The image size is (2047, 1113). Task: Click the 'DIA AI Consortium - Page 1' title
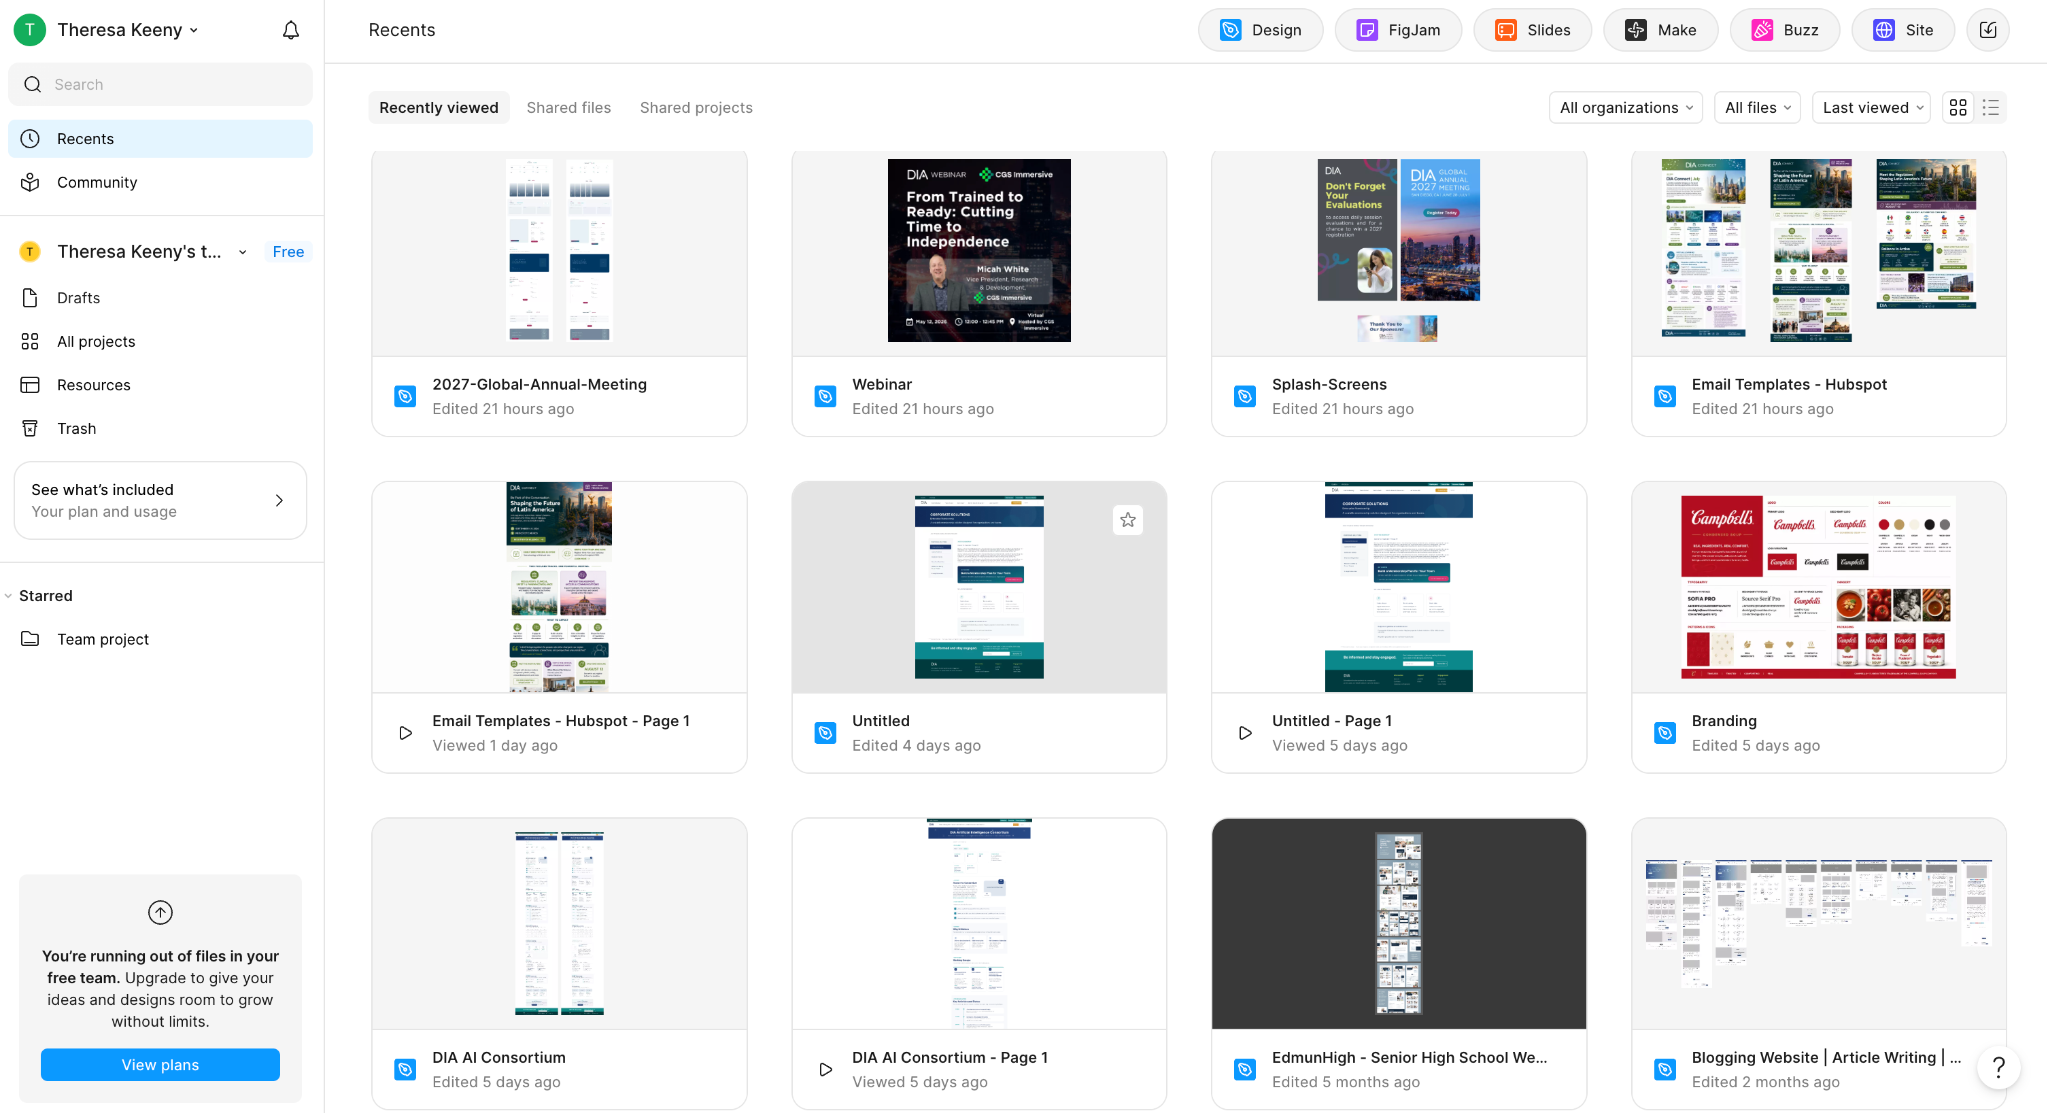(x=950, y=1057)
